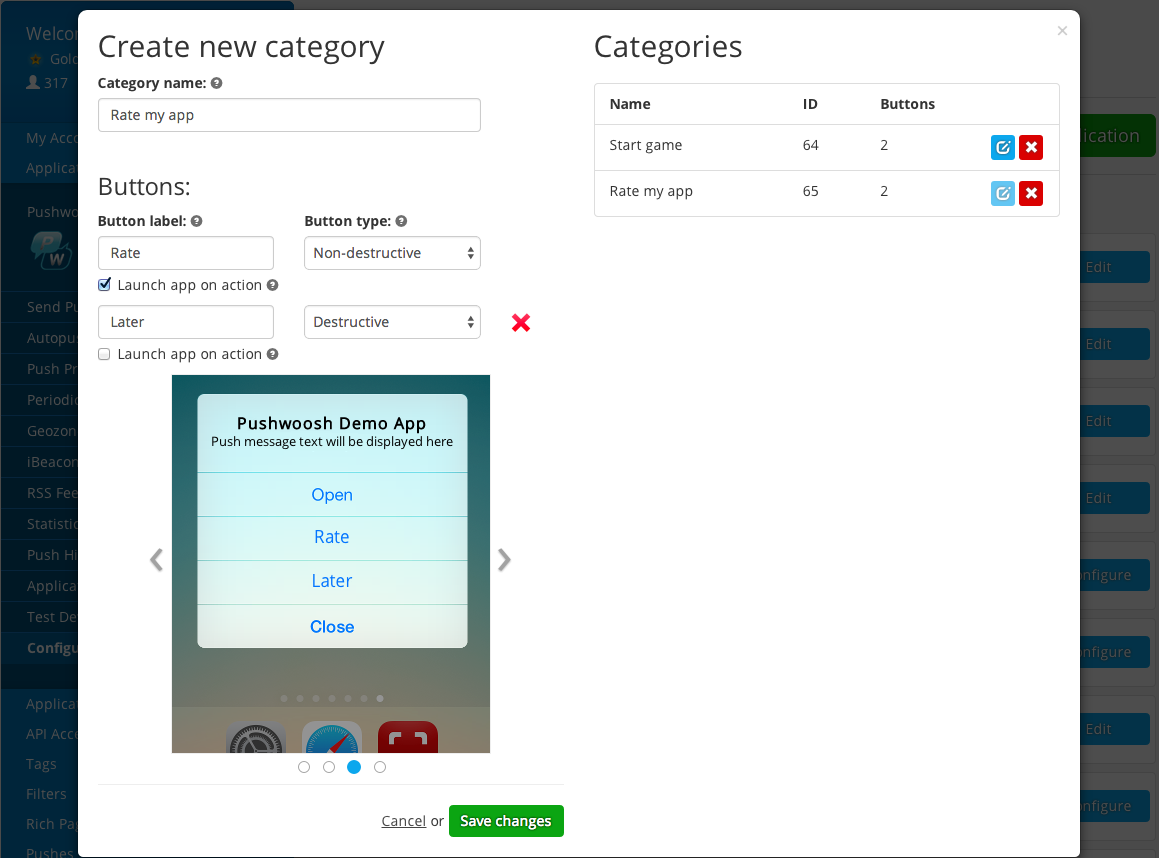
Task: Close the category dialog
Action: pos(1062,30)
